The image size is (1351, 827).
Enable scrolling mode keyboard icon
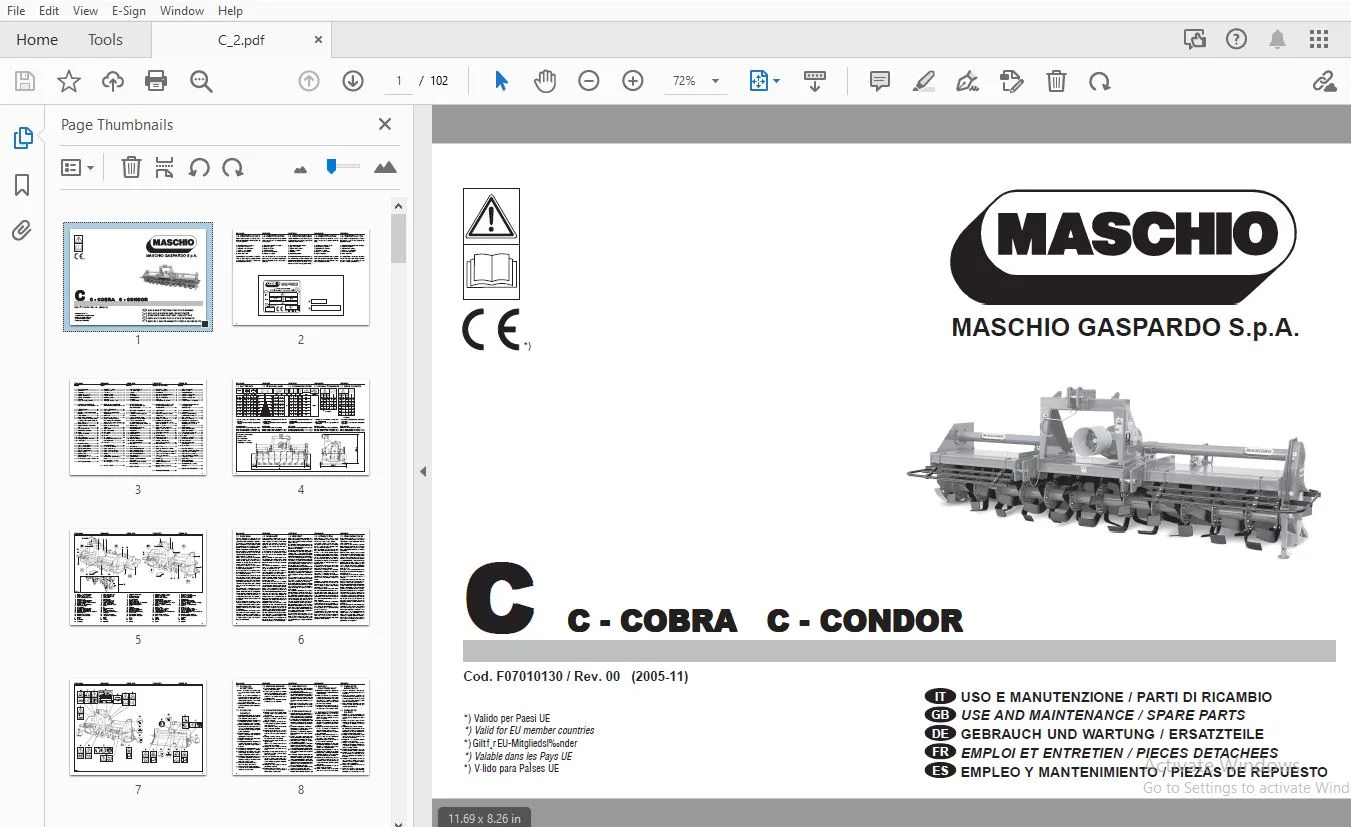coord(815,81)
